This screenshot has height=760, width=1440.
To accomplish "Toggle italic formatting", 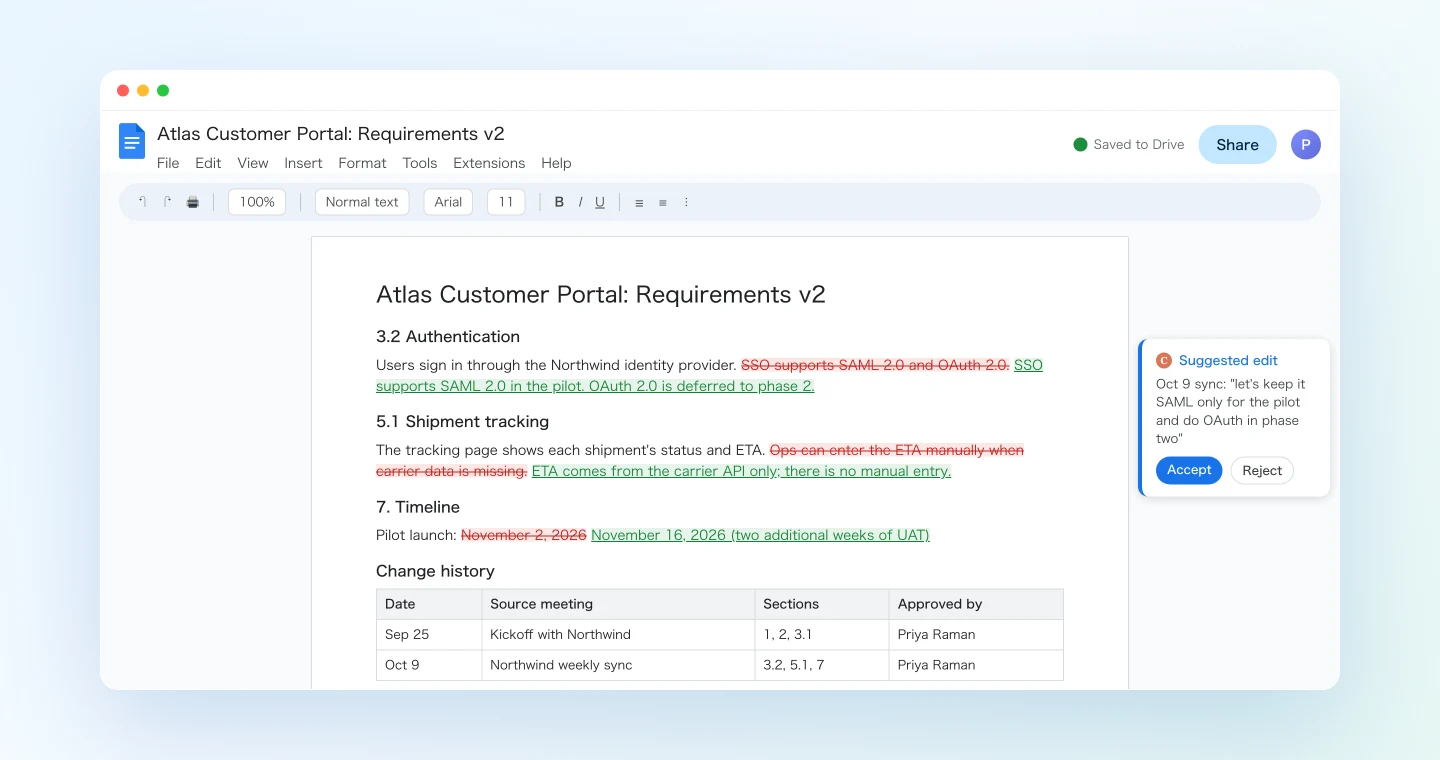I will (x=580, y=202).
